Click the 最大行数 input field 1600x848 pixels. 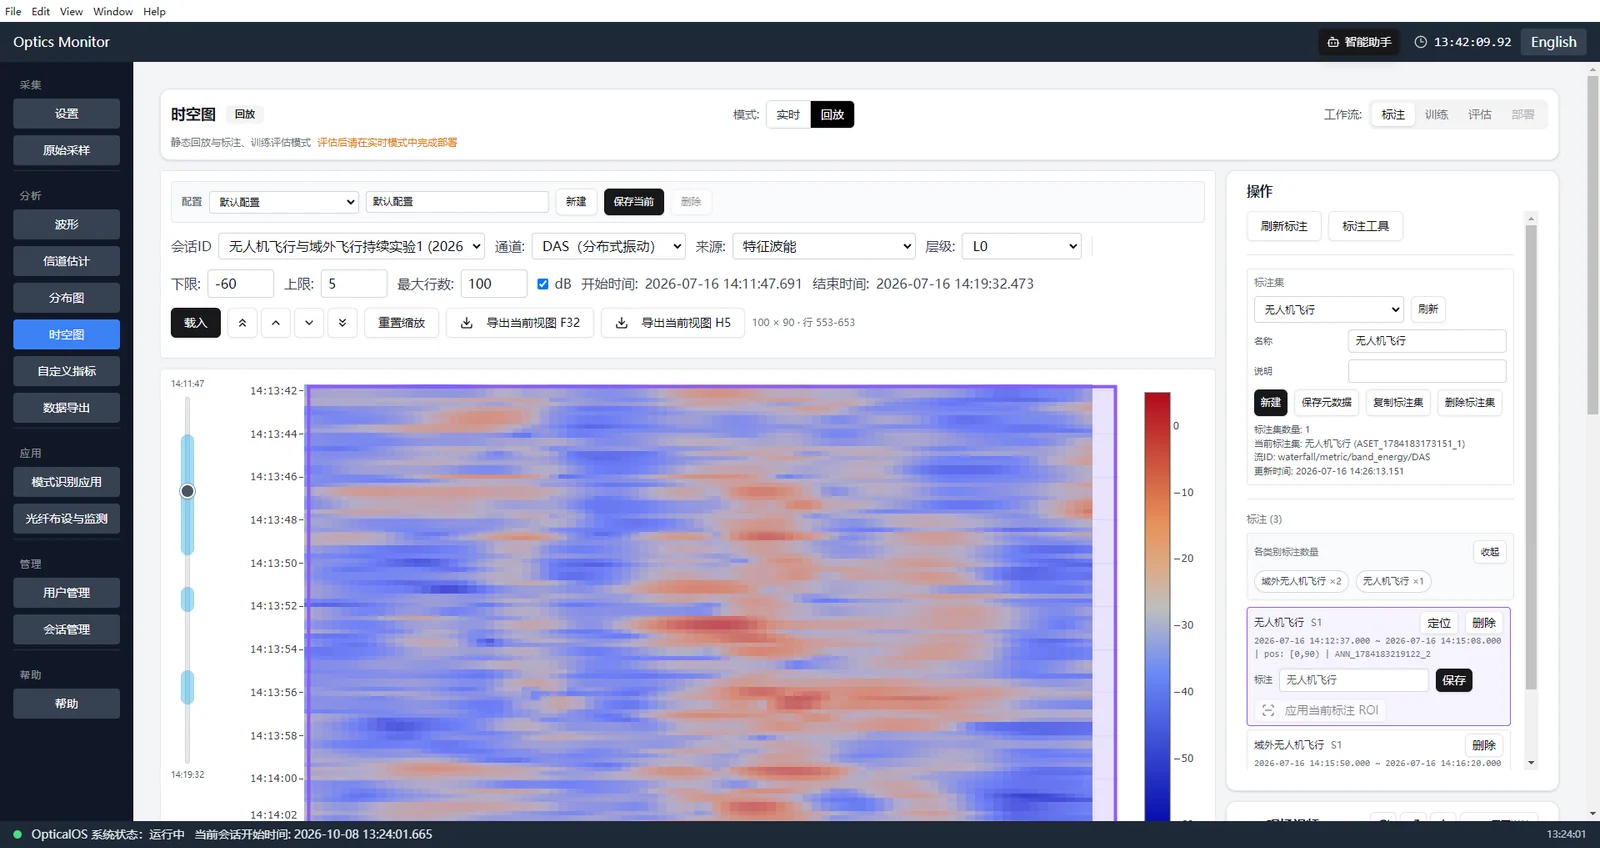click(x=493, y=284)
